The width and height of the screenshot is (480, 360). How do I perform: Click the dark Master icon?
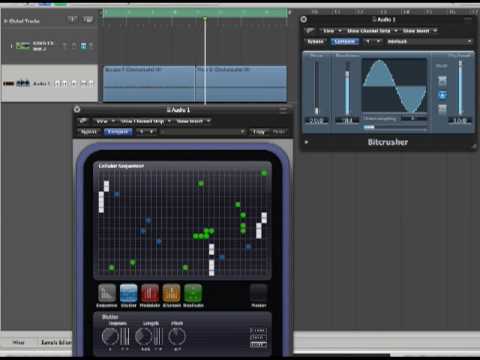(259, 293)
